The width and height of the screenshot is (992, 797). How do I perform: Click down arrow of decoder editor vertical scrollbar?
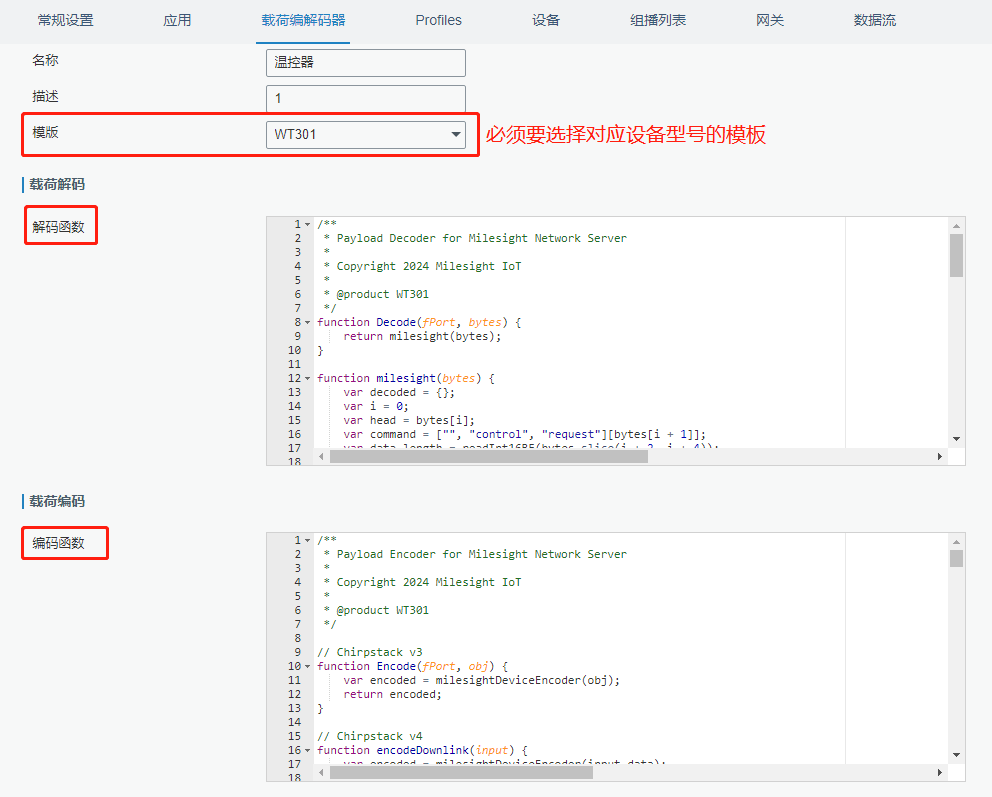point(956,439)
